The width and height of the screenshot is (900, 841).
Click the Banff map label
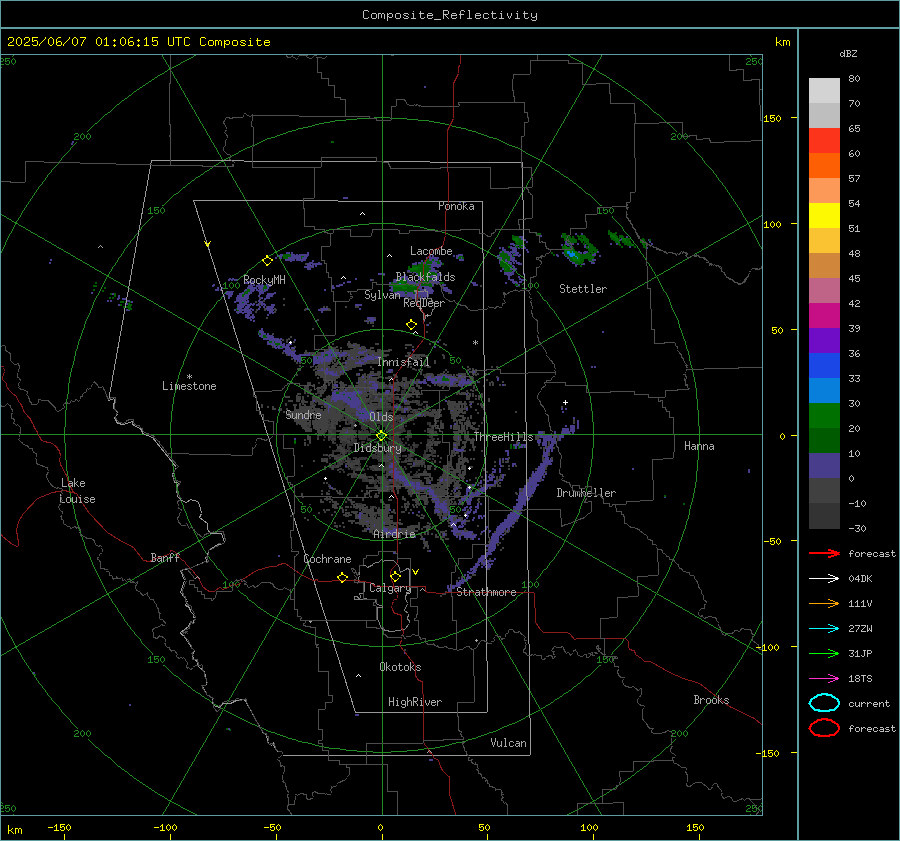pyautogui.click(x=165, y=558)
